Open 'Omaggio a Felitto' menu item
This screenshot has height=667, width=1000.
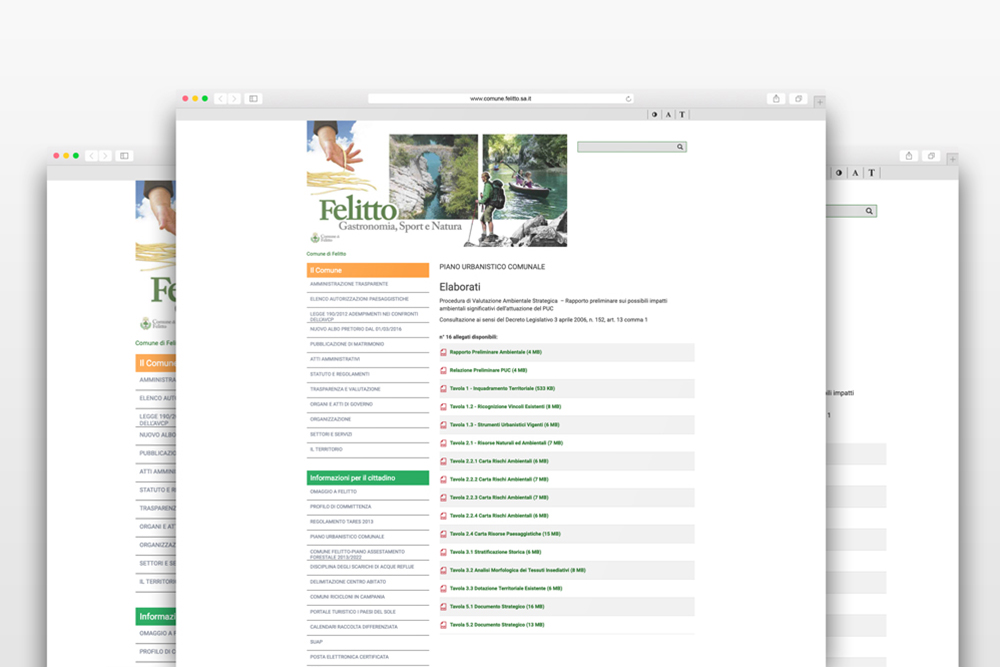pos(334,492)
